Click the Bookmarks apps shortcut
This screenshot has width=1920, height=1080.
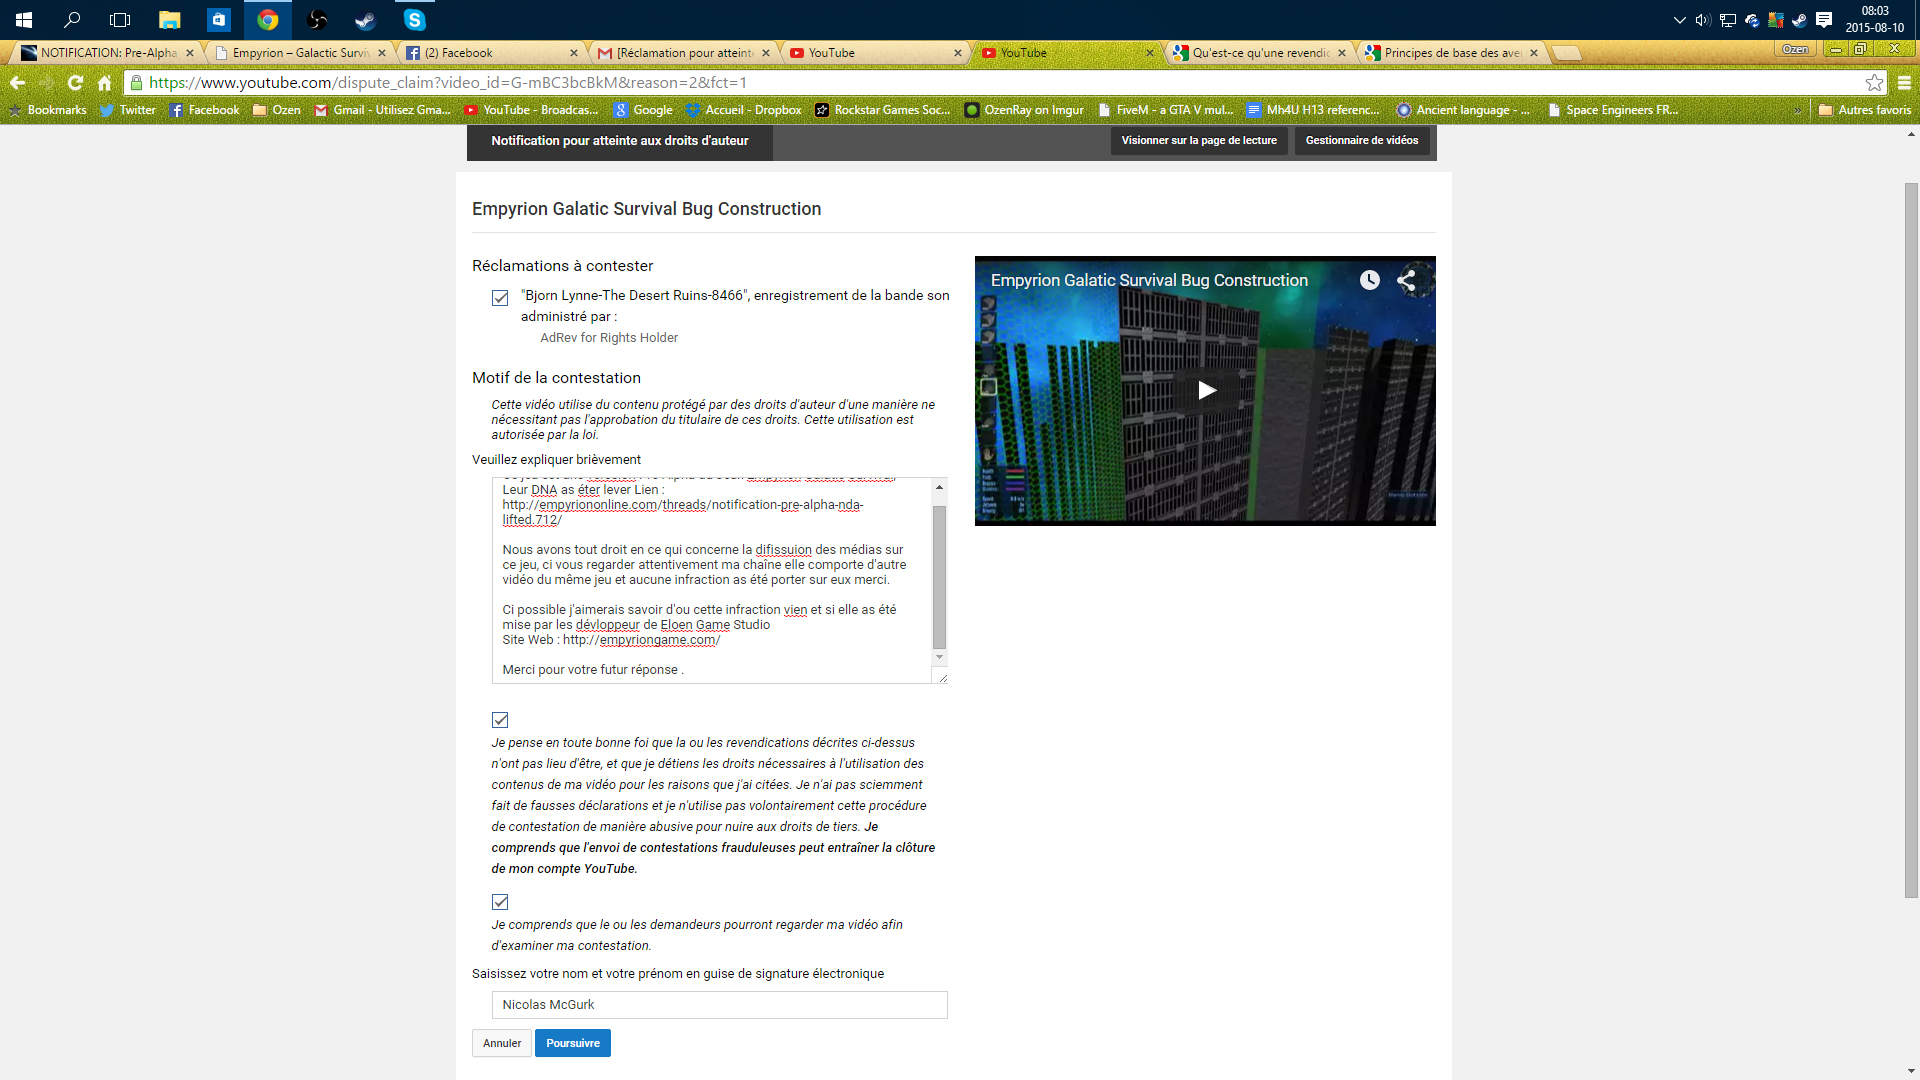pyautogui.click(x=47, y=110)
